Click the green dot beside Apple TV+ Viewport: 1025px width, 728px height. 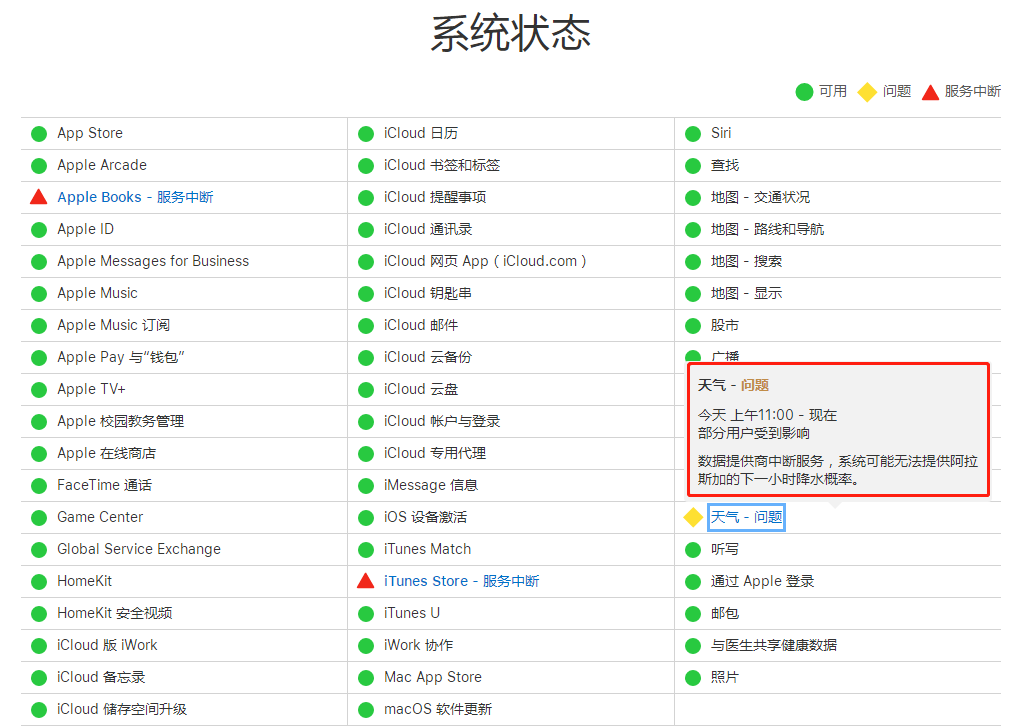39,389
